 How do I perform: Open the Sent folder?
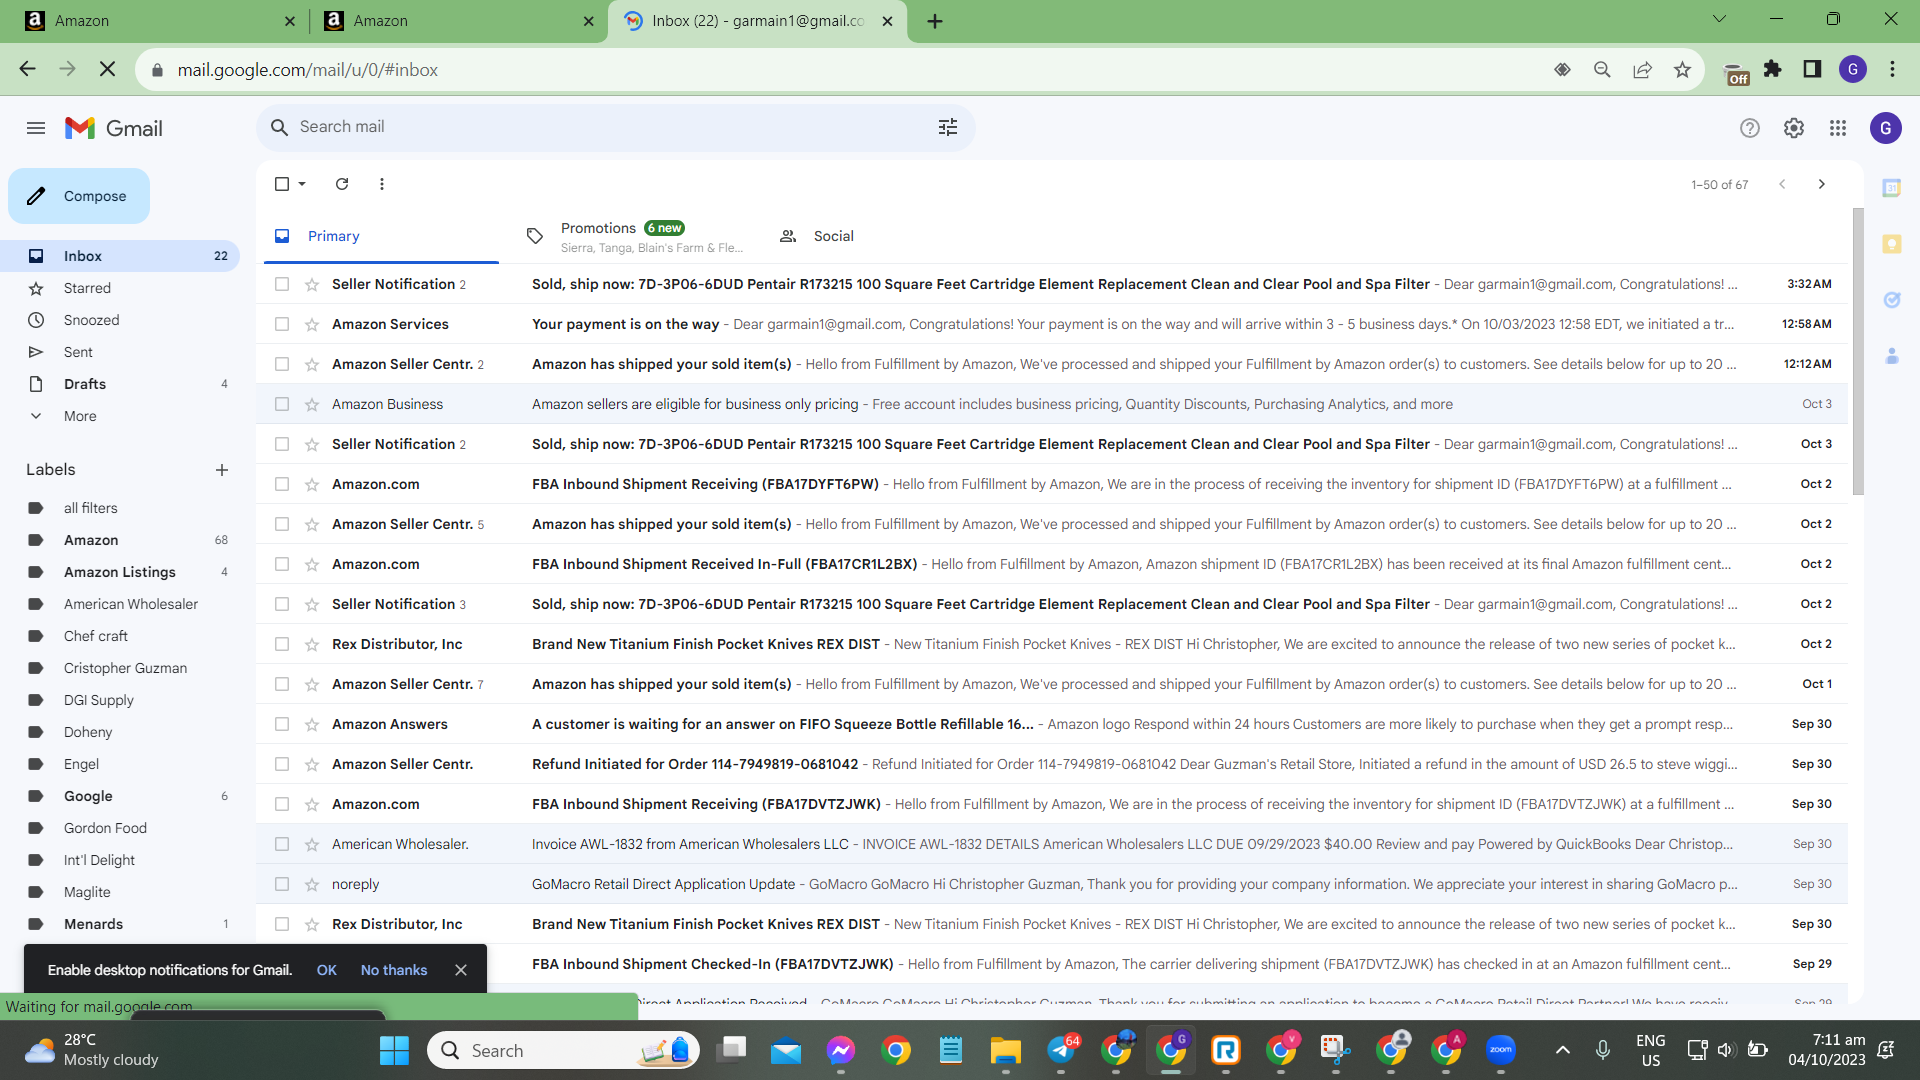pyautogui.click(x=120, y=352)
